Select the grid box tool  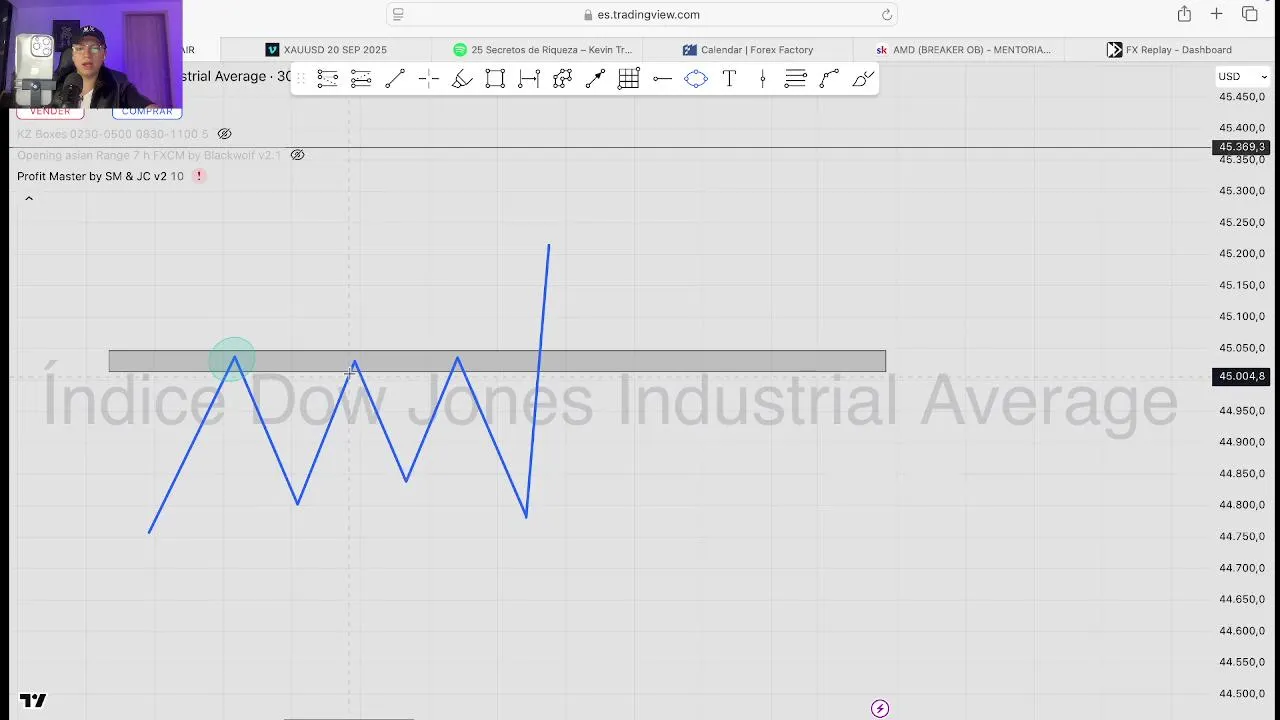pyautogui.click(x=629, y=78)
